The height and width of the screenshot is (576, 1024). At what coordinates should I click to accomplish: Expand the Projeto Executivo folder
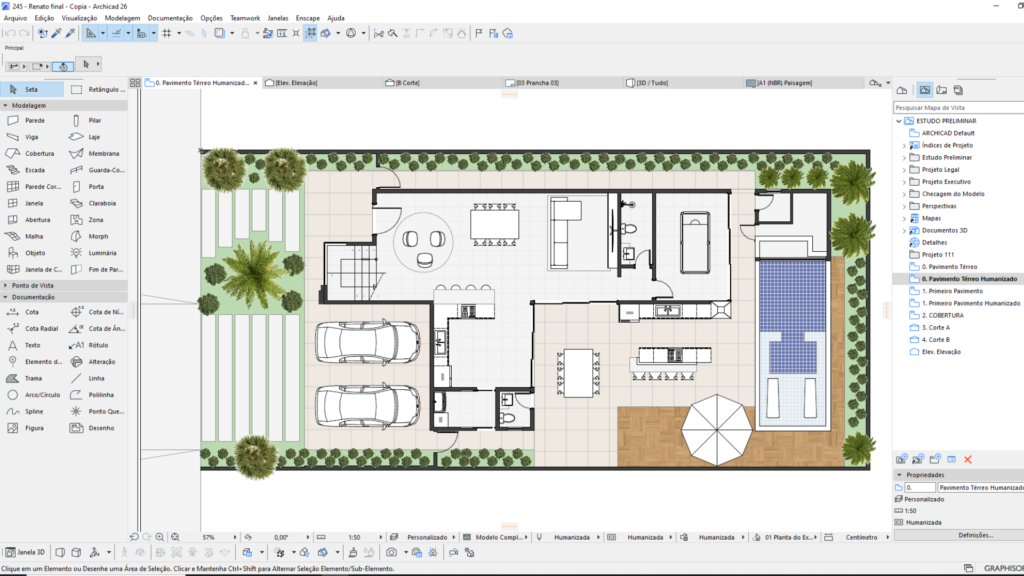pyautogui.click(x=904, y=182)
